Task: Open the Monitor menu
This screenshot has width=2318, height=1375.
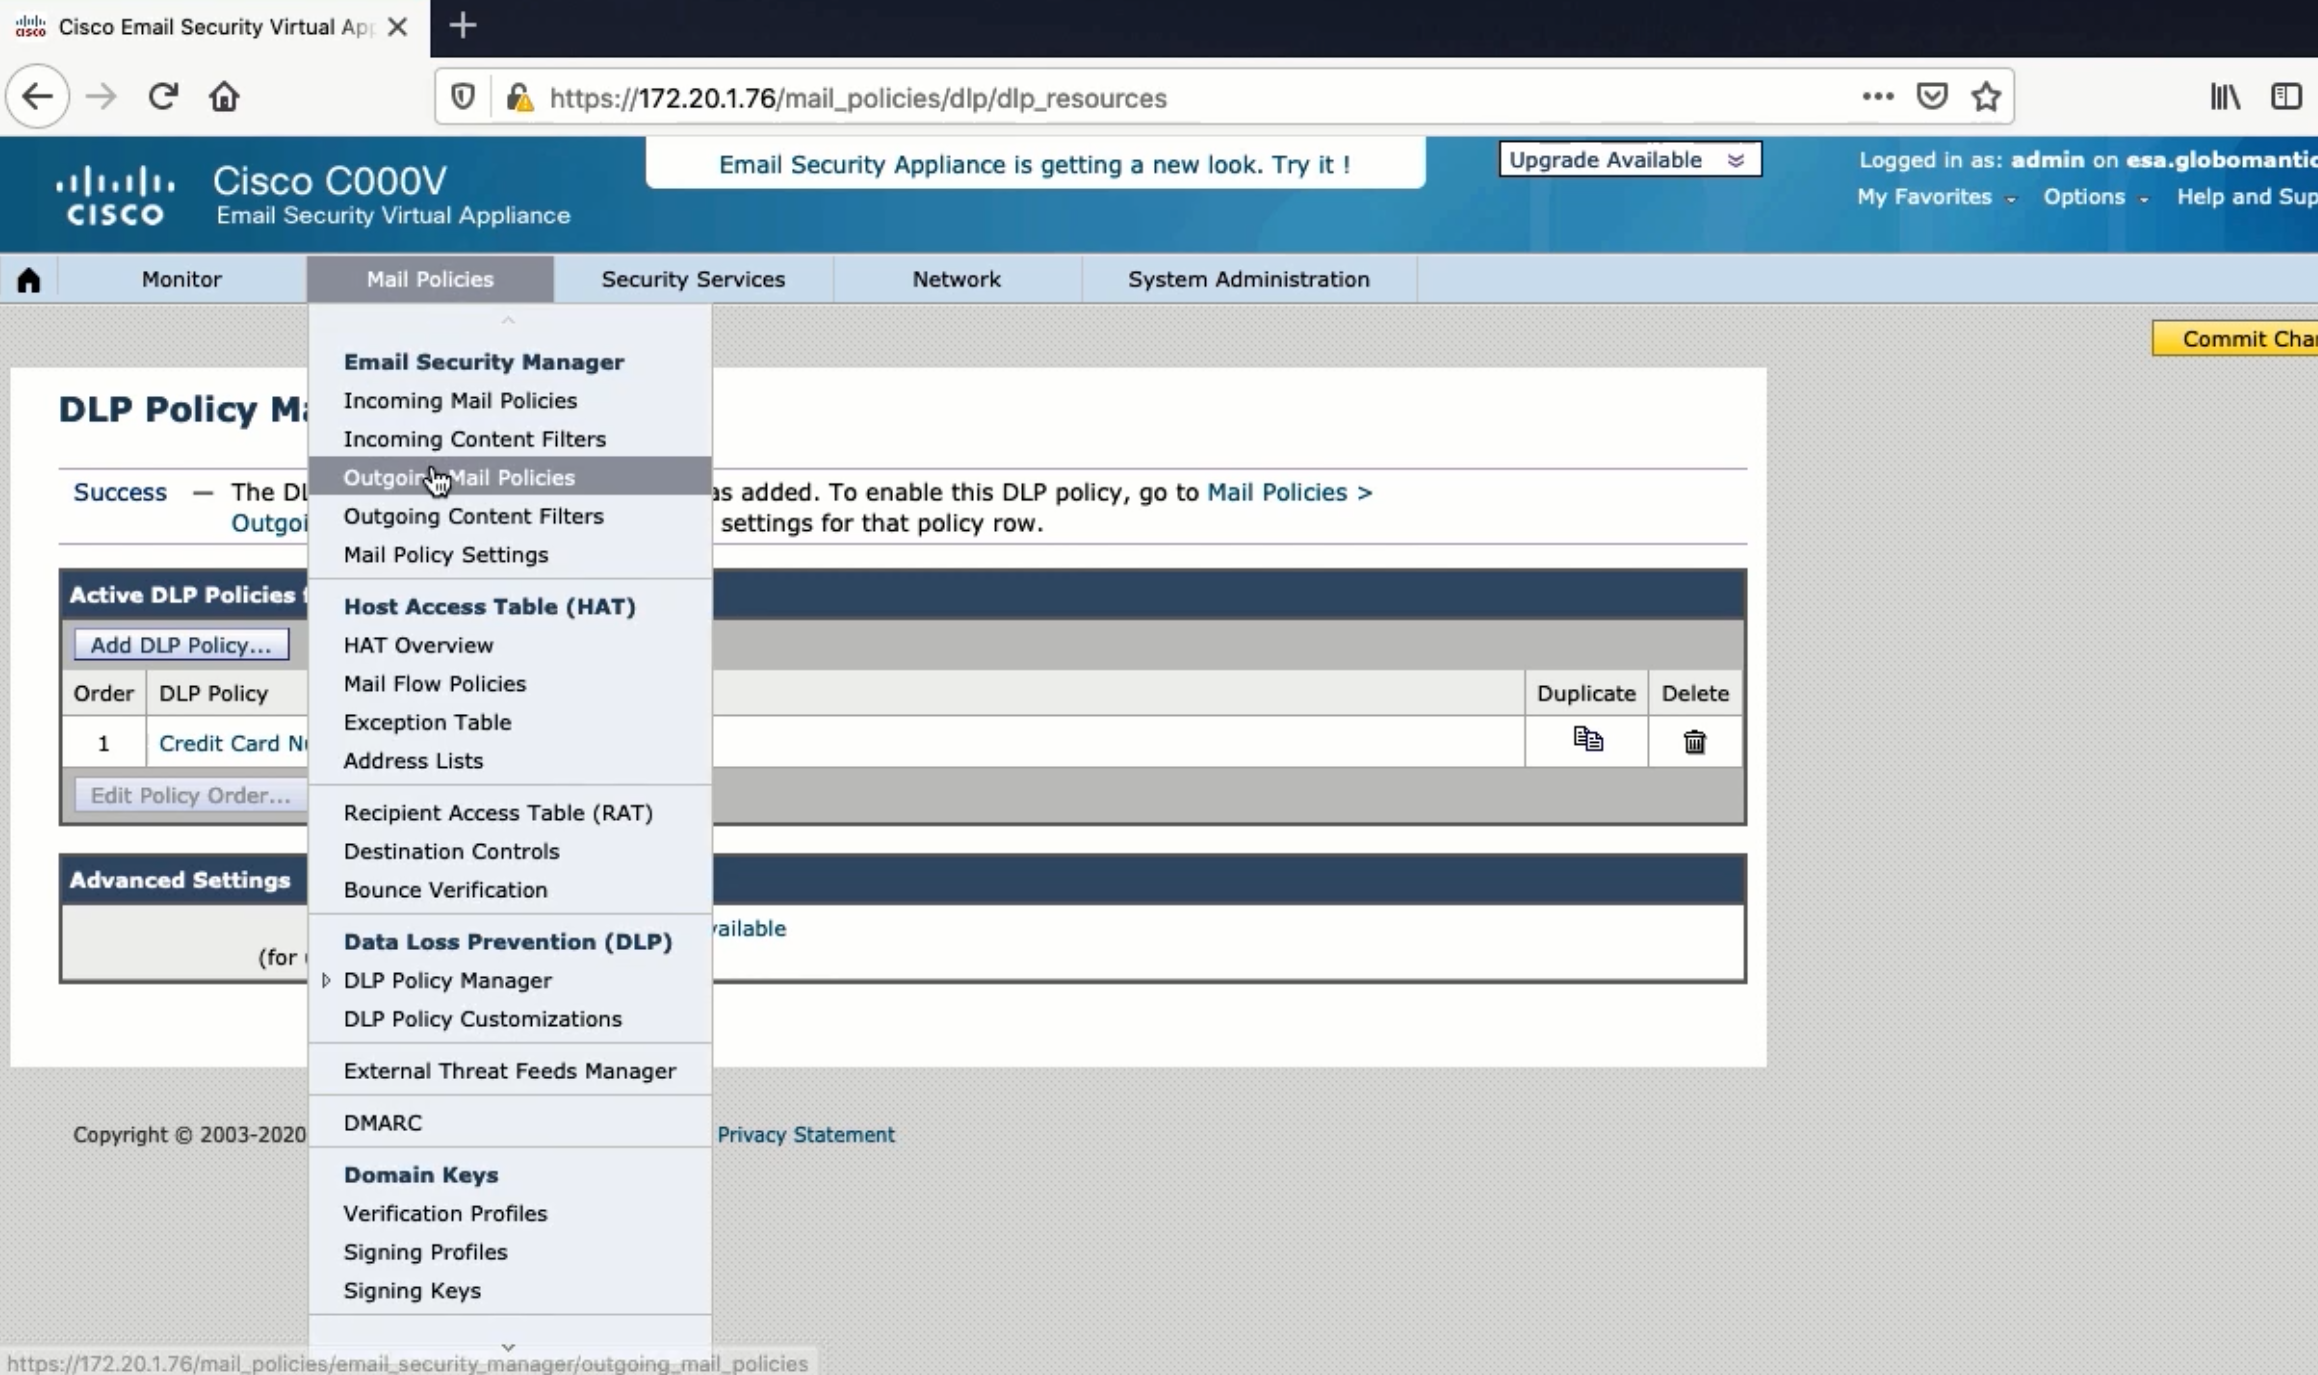Action: [181, 279]
